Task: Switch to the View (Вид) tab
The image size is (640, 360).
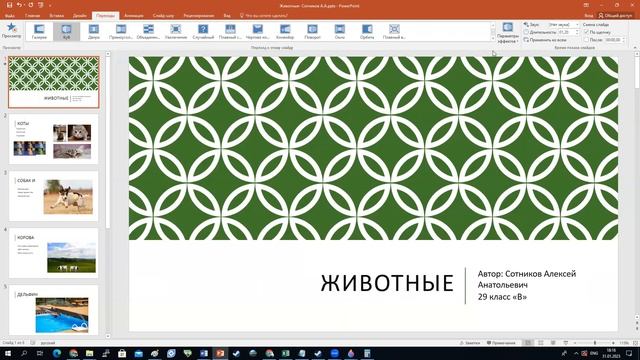Action: tap(227, 16)
